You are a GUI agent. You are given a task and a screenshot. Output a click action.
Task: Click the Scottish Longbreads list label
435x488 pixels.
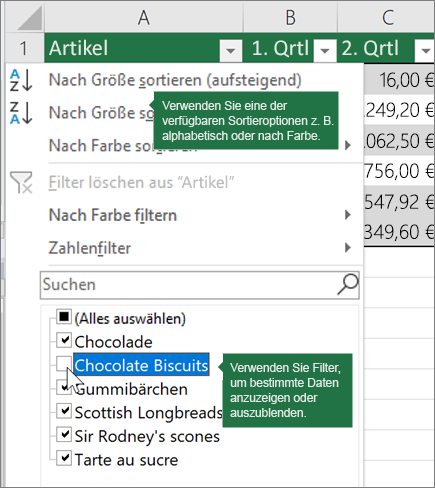pyautogui.click(x=149, y=413)
